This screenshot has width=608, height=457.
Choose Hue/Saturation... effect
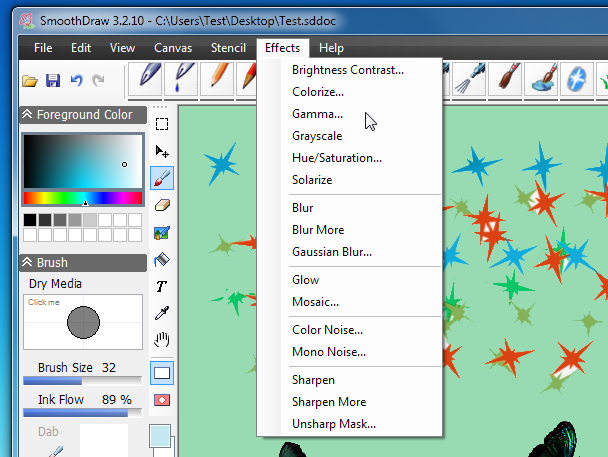pyautogui.click(x=337, y=158)
